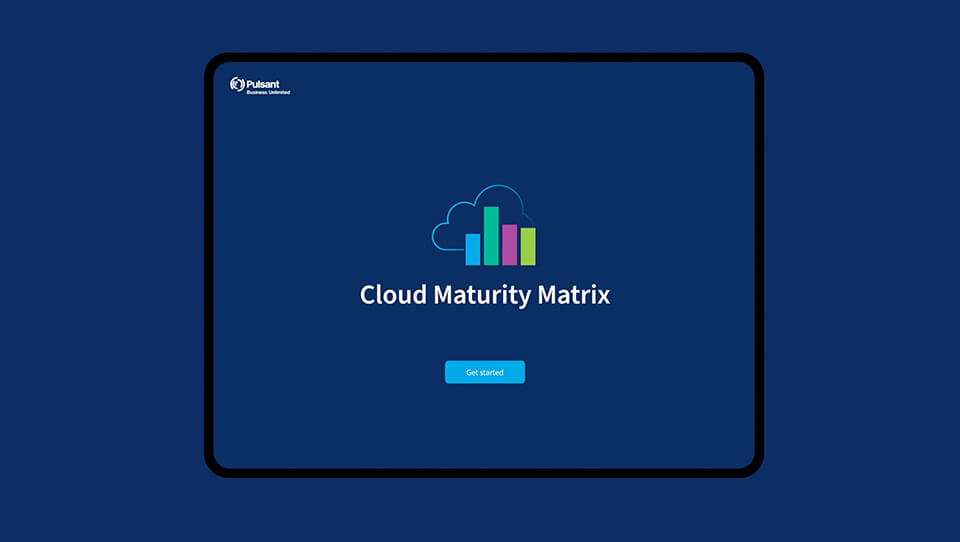Select the purple chart bar

(509, 245)
